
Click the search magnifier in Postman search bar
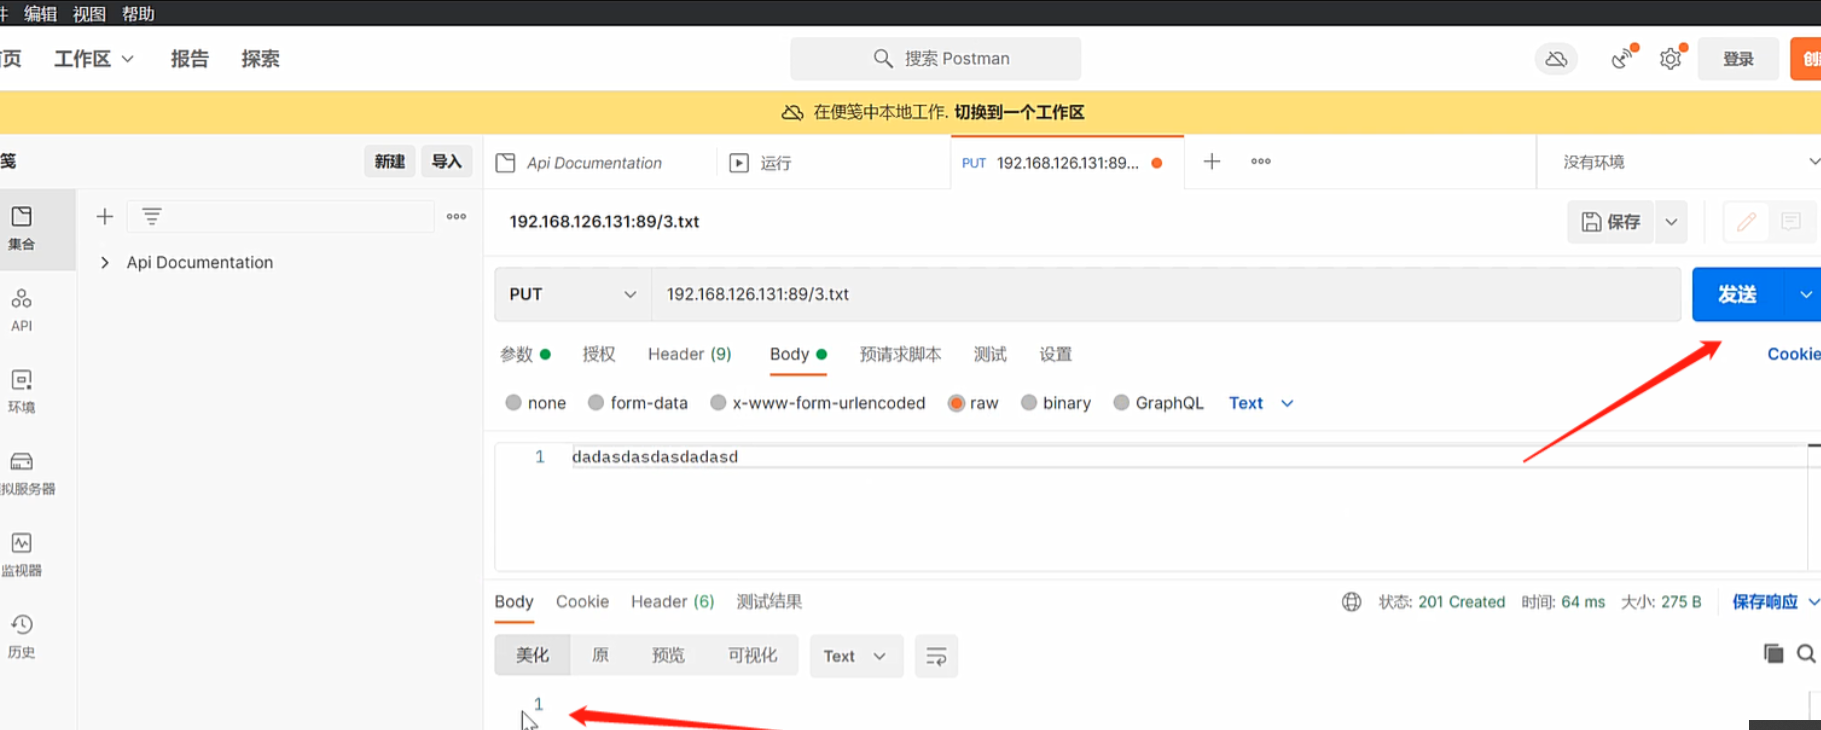pyautogui.click(x=882, y=58)
